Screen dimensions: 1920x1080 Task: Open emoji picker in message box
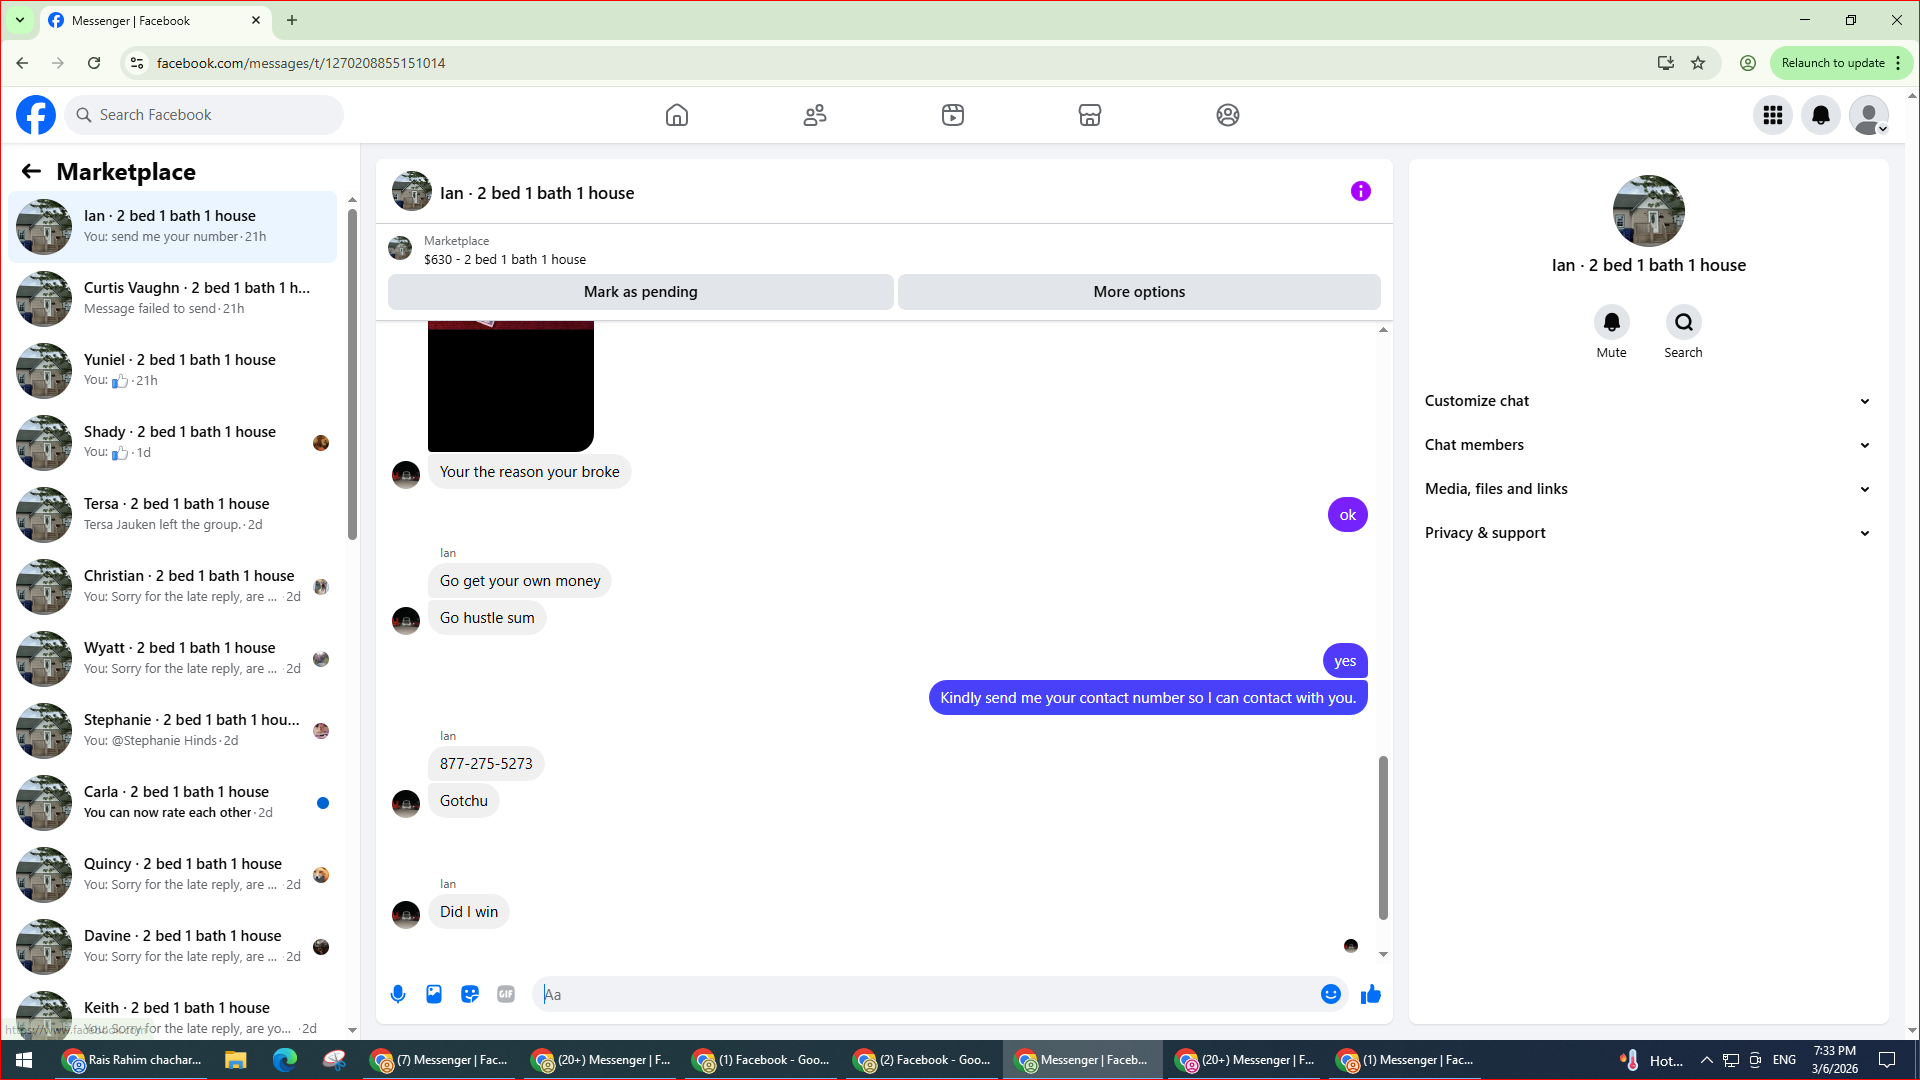pos(1330,994)
